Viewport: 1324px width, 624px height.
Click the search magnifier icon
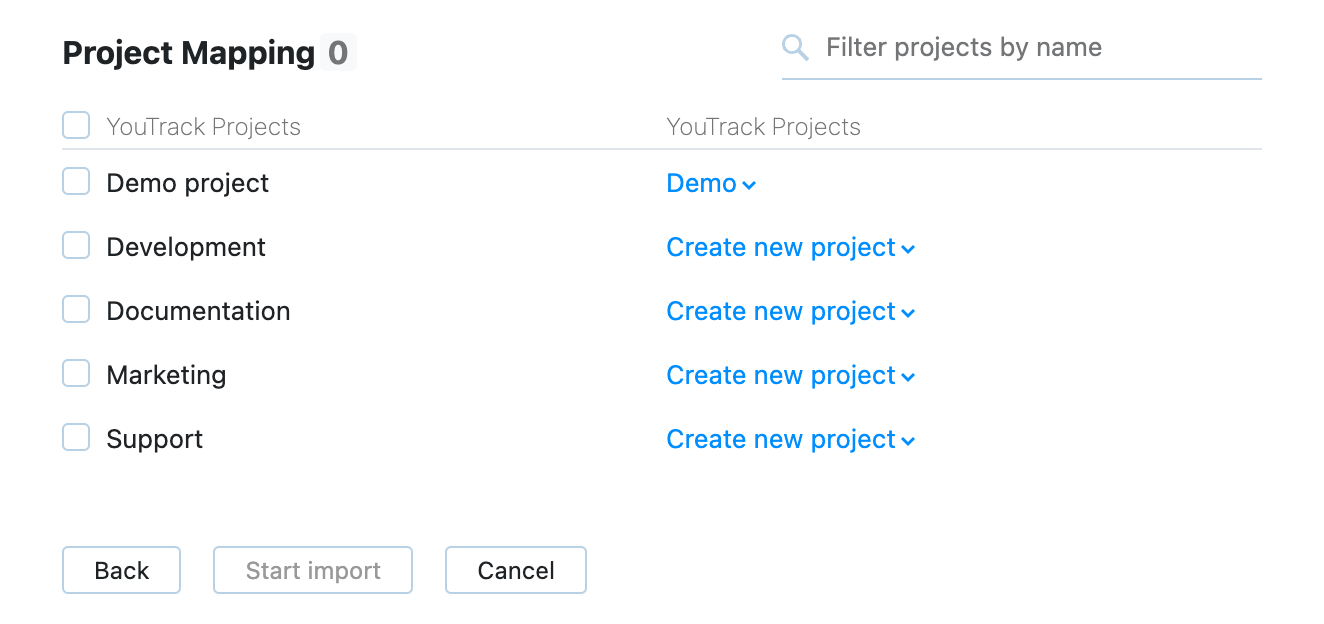click(x=795, y=48)
